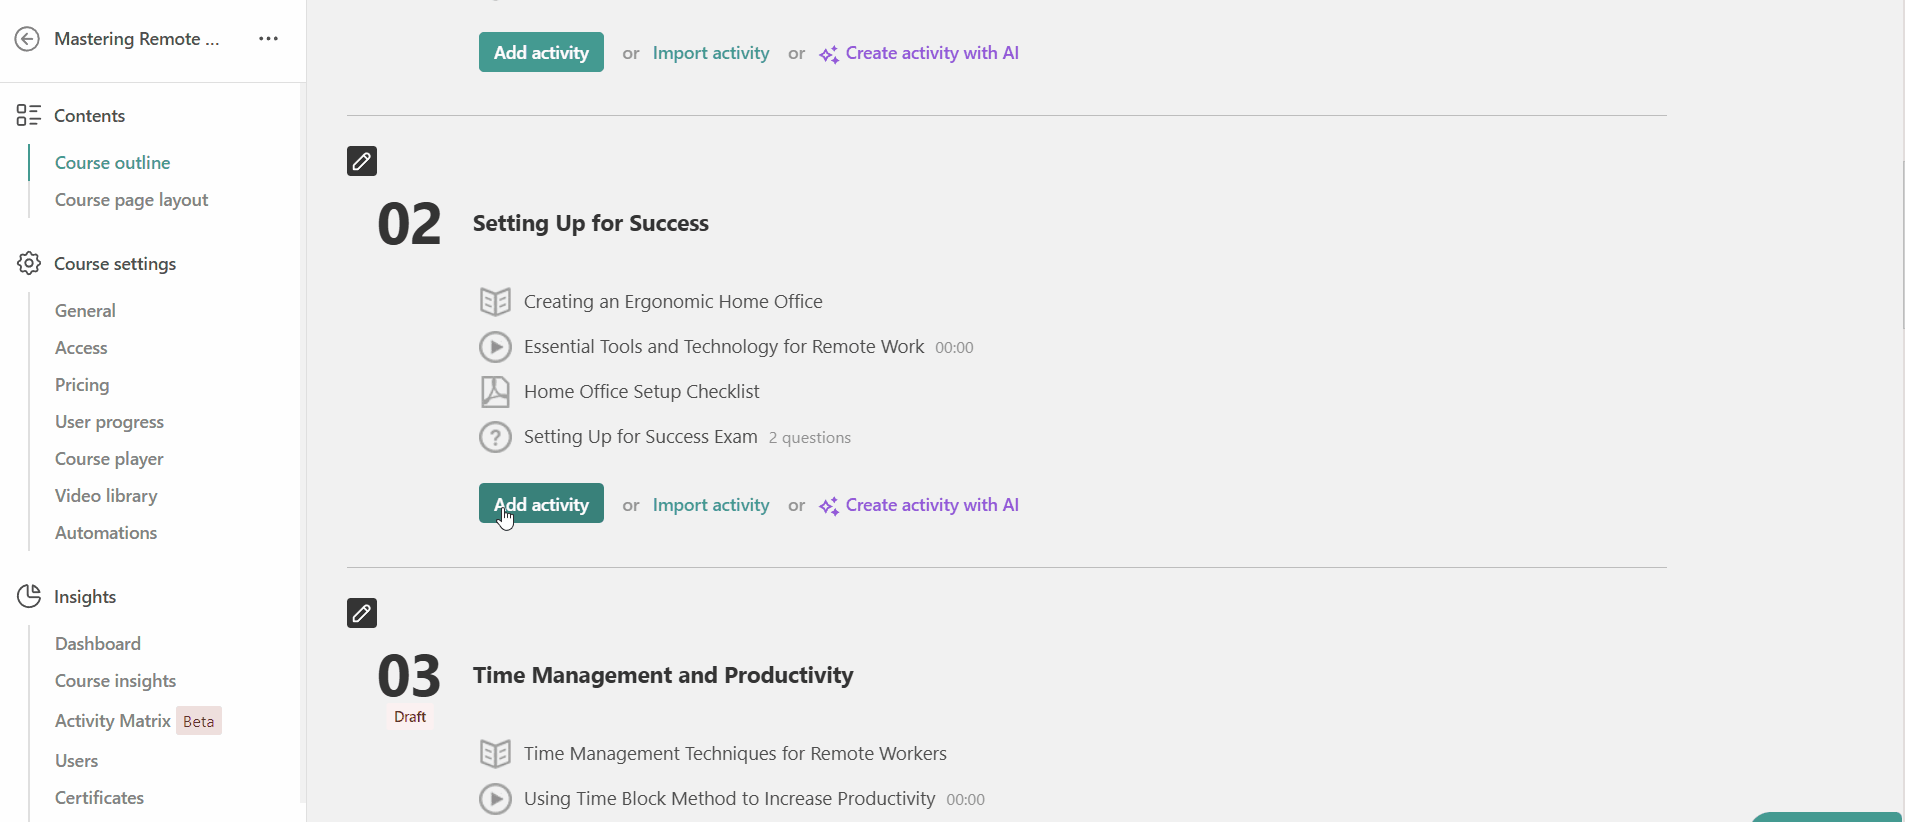Viewport: 1905px width, 822px height.
Task: Click the PDF icon for Home Office Setup Checklist
Action: [495, 391]
